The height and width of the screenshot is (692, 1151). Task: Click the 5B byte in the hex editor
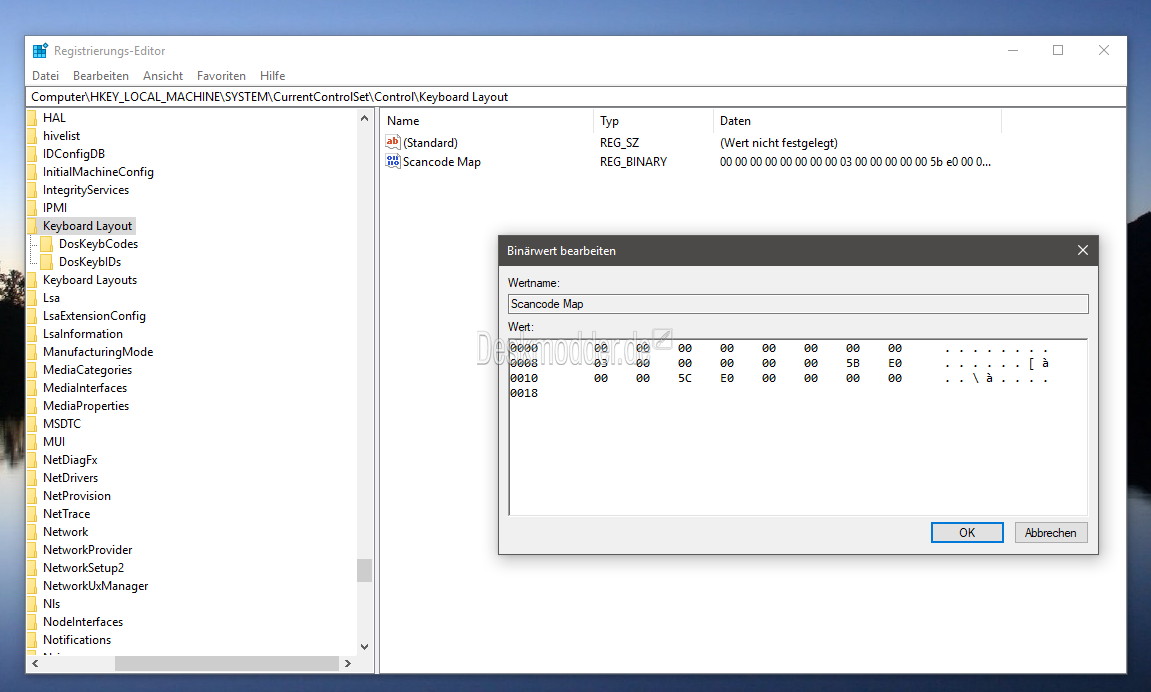tap(852, 363)
